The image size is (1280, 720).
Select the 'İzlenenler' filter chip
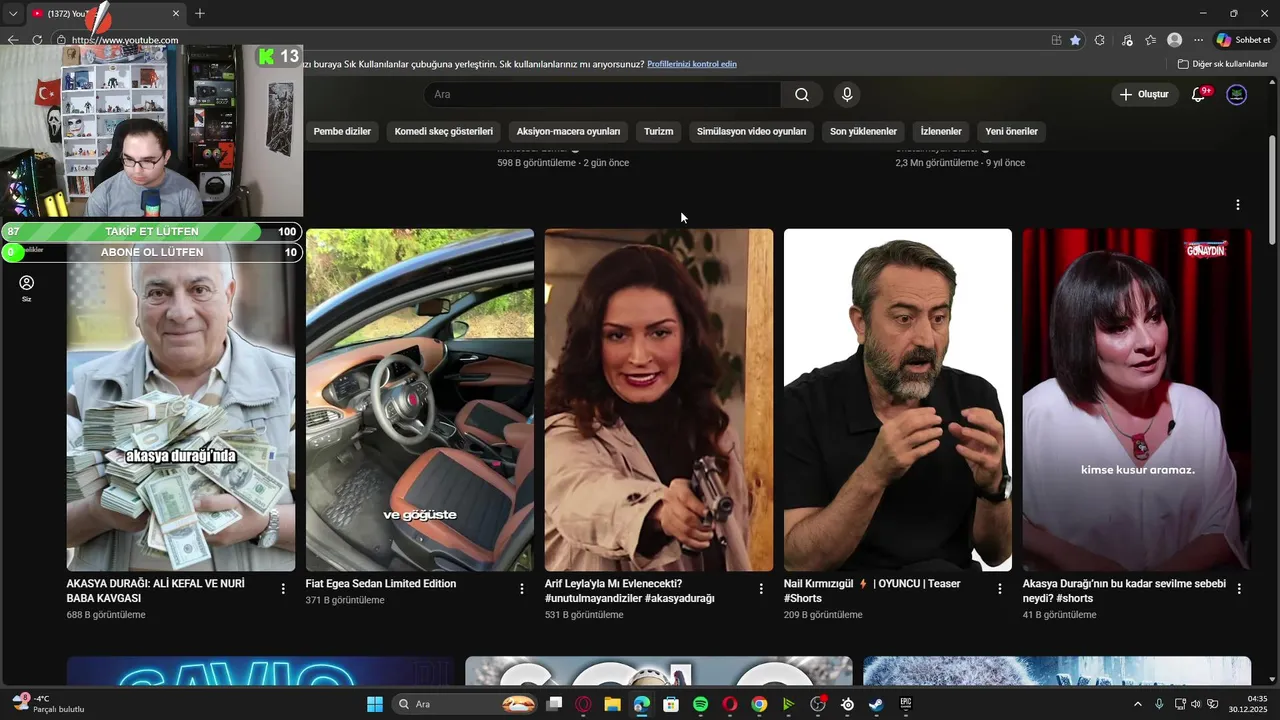tap(941, 131)
